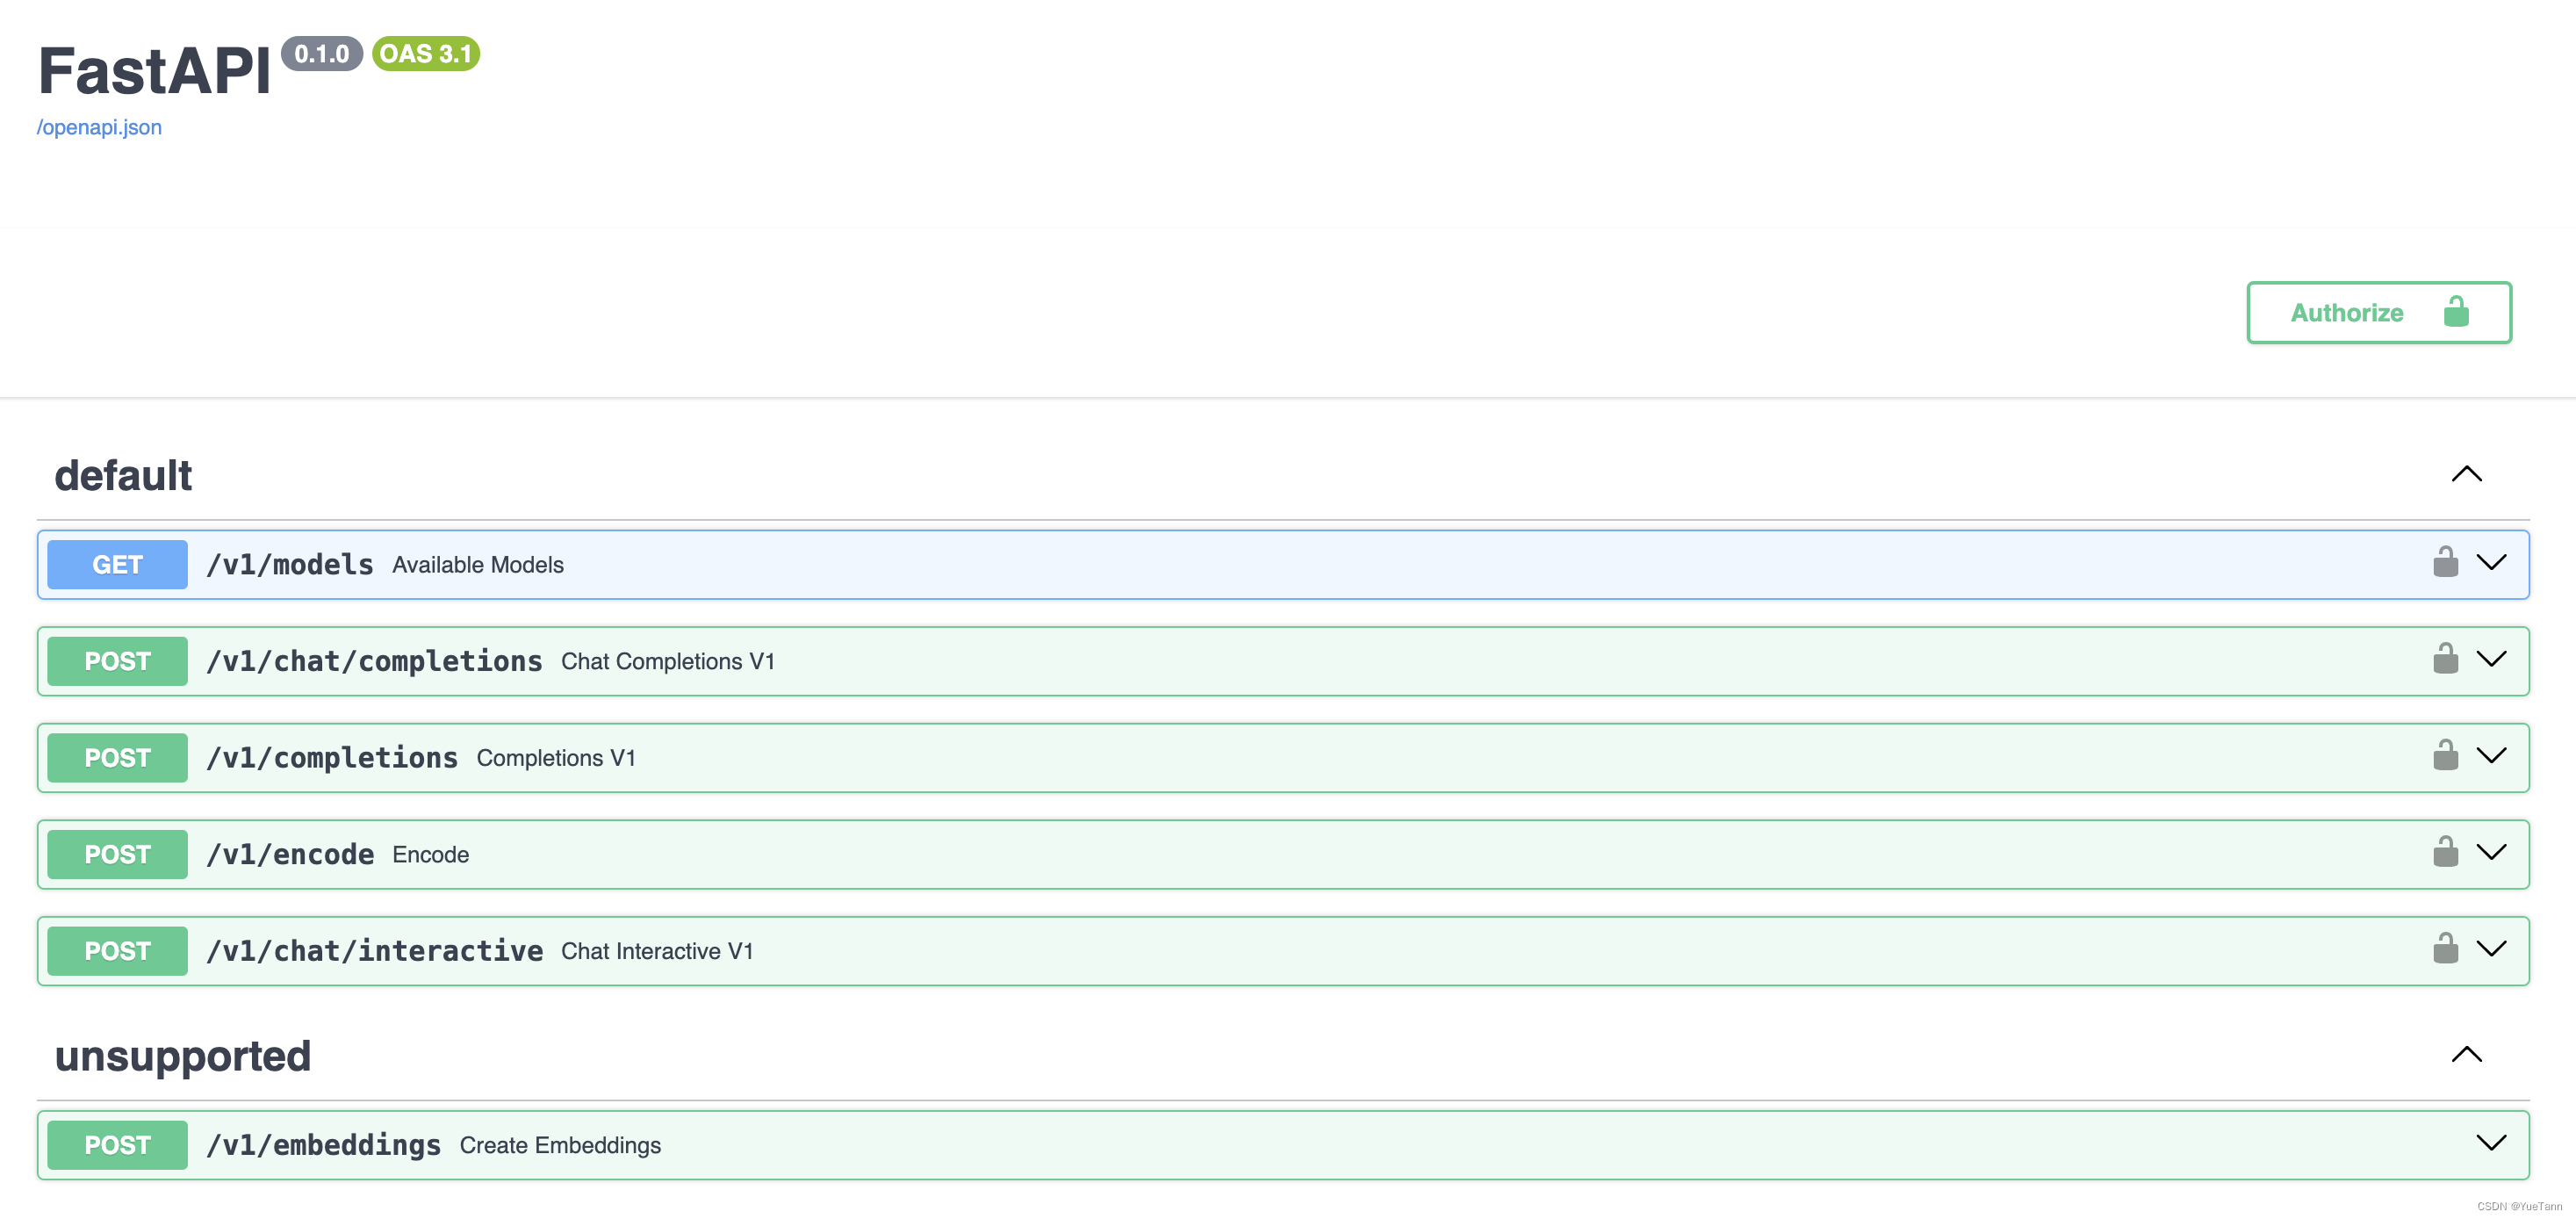2576x1219 pixels.
Task: Open the Authorize dialog
Action: pyautogui.click(x=2378, y=313)
